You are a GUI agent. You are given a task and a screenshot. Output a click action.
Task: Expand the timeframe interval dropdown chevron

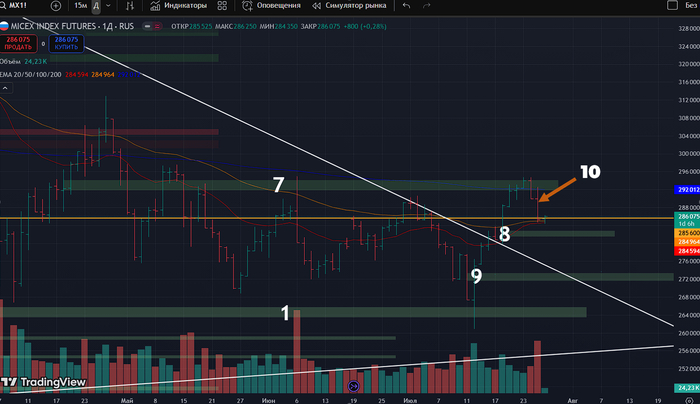109,6
